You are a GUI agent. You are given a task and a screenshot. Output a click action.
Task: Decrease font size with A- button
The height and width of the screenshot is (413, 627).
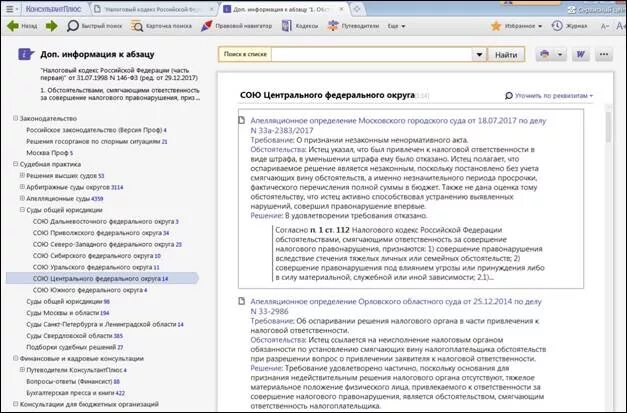605,26
